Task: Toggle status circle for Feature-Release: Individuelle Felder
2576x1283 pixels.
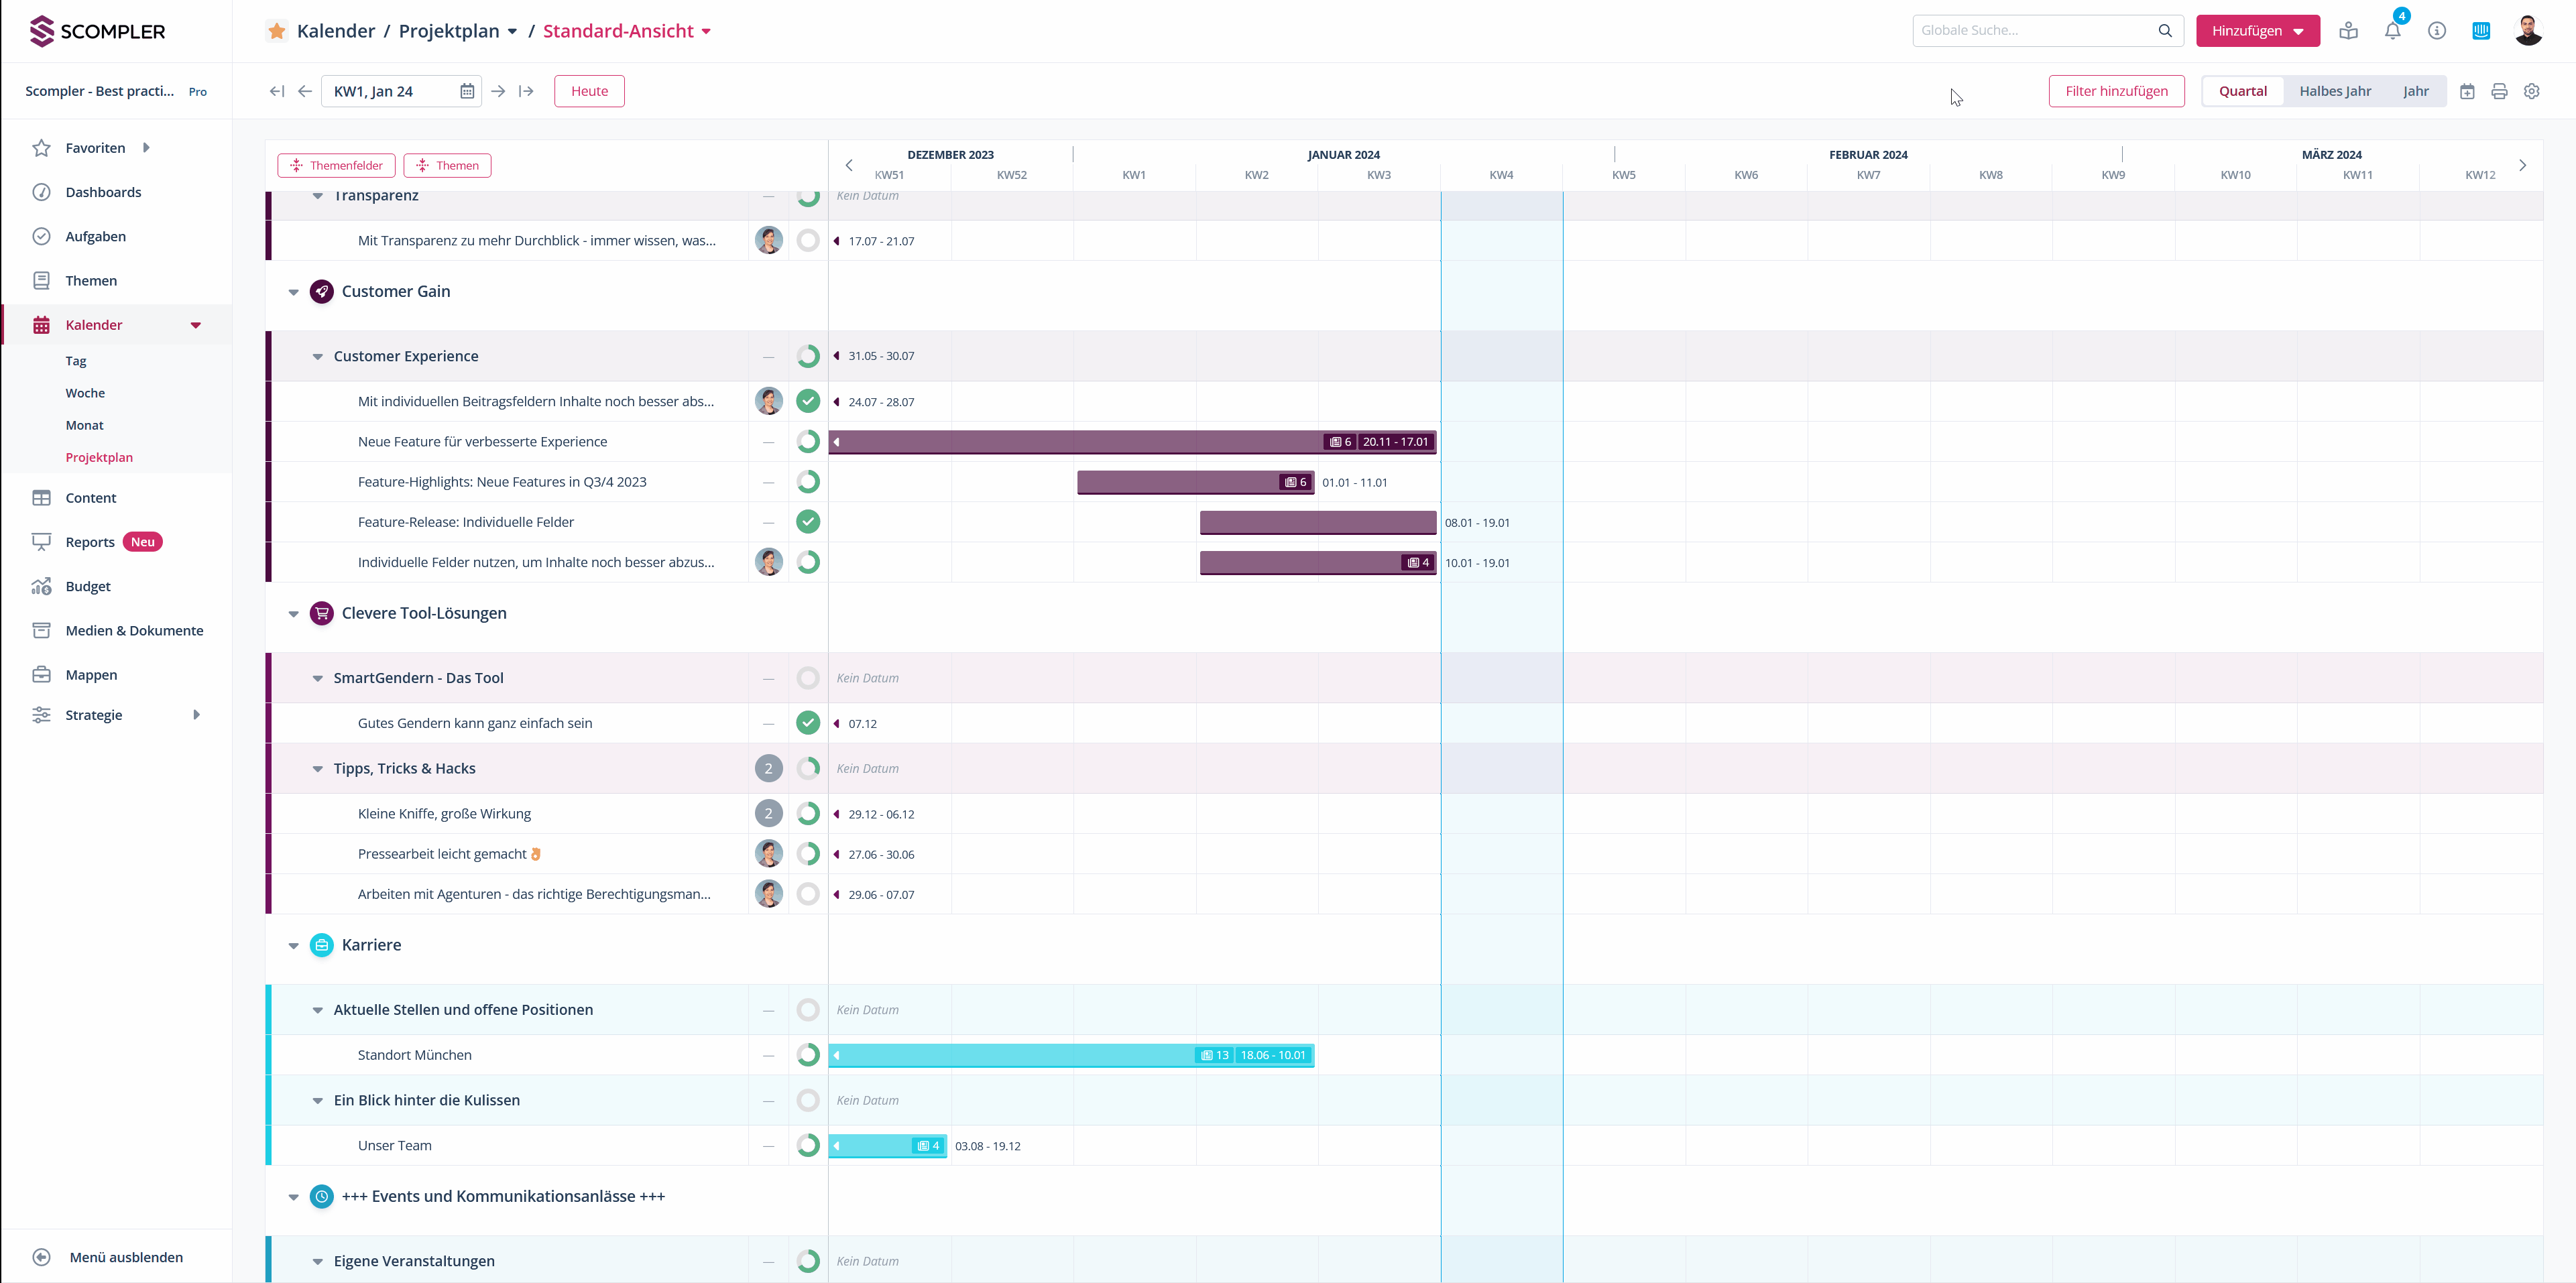Action: tap(808, 522)
